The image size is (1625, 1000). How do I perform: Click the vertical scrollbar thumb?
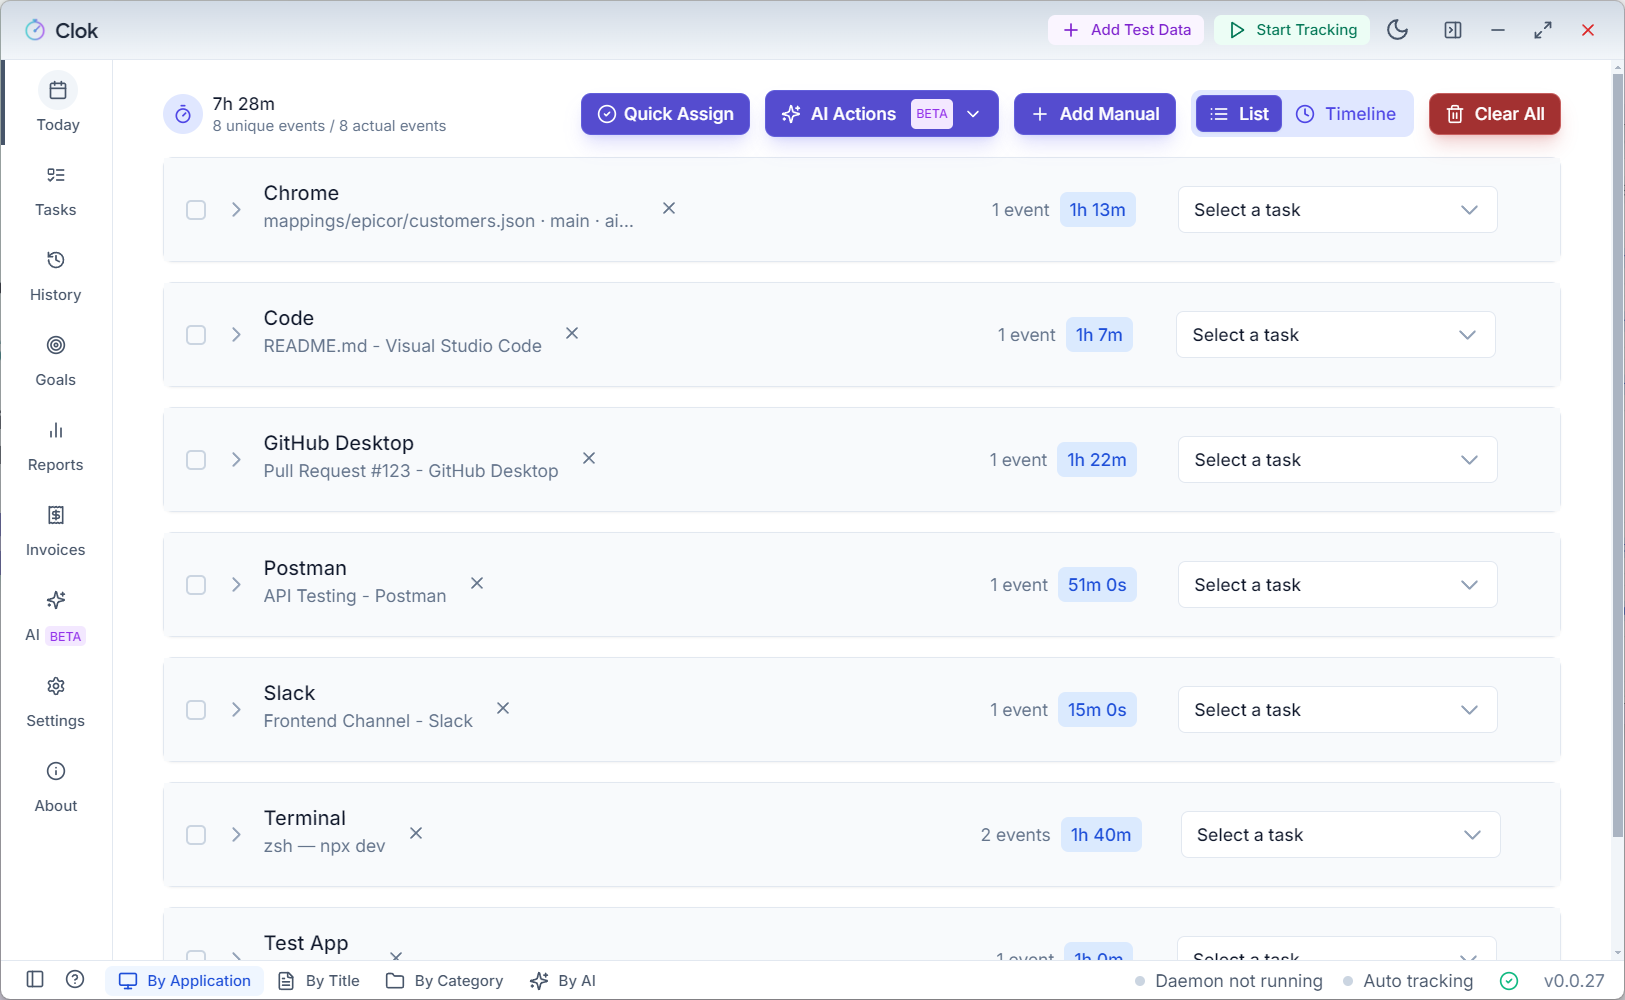pos(1618,455)
